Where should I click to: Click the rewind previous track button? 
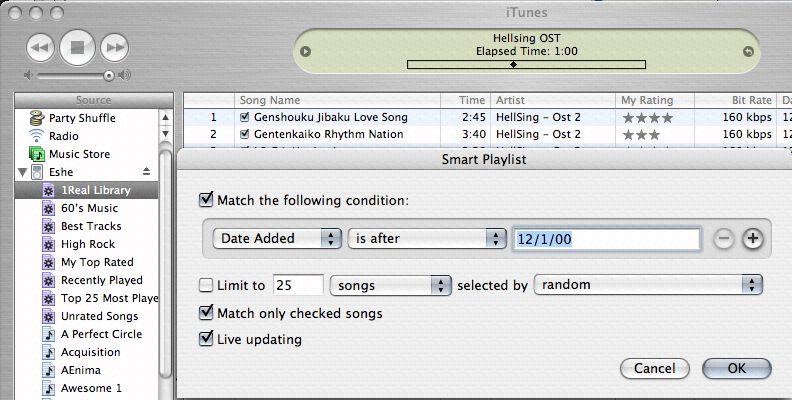pyautogui.click(x=40, y=48)
